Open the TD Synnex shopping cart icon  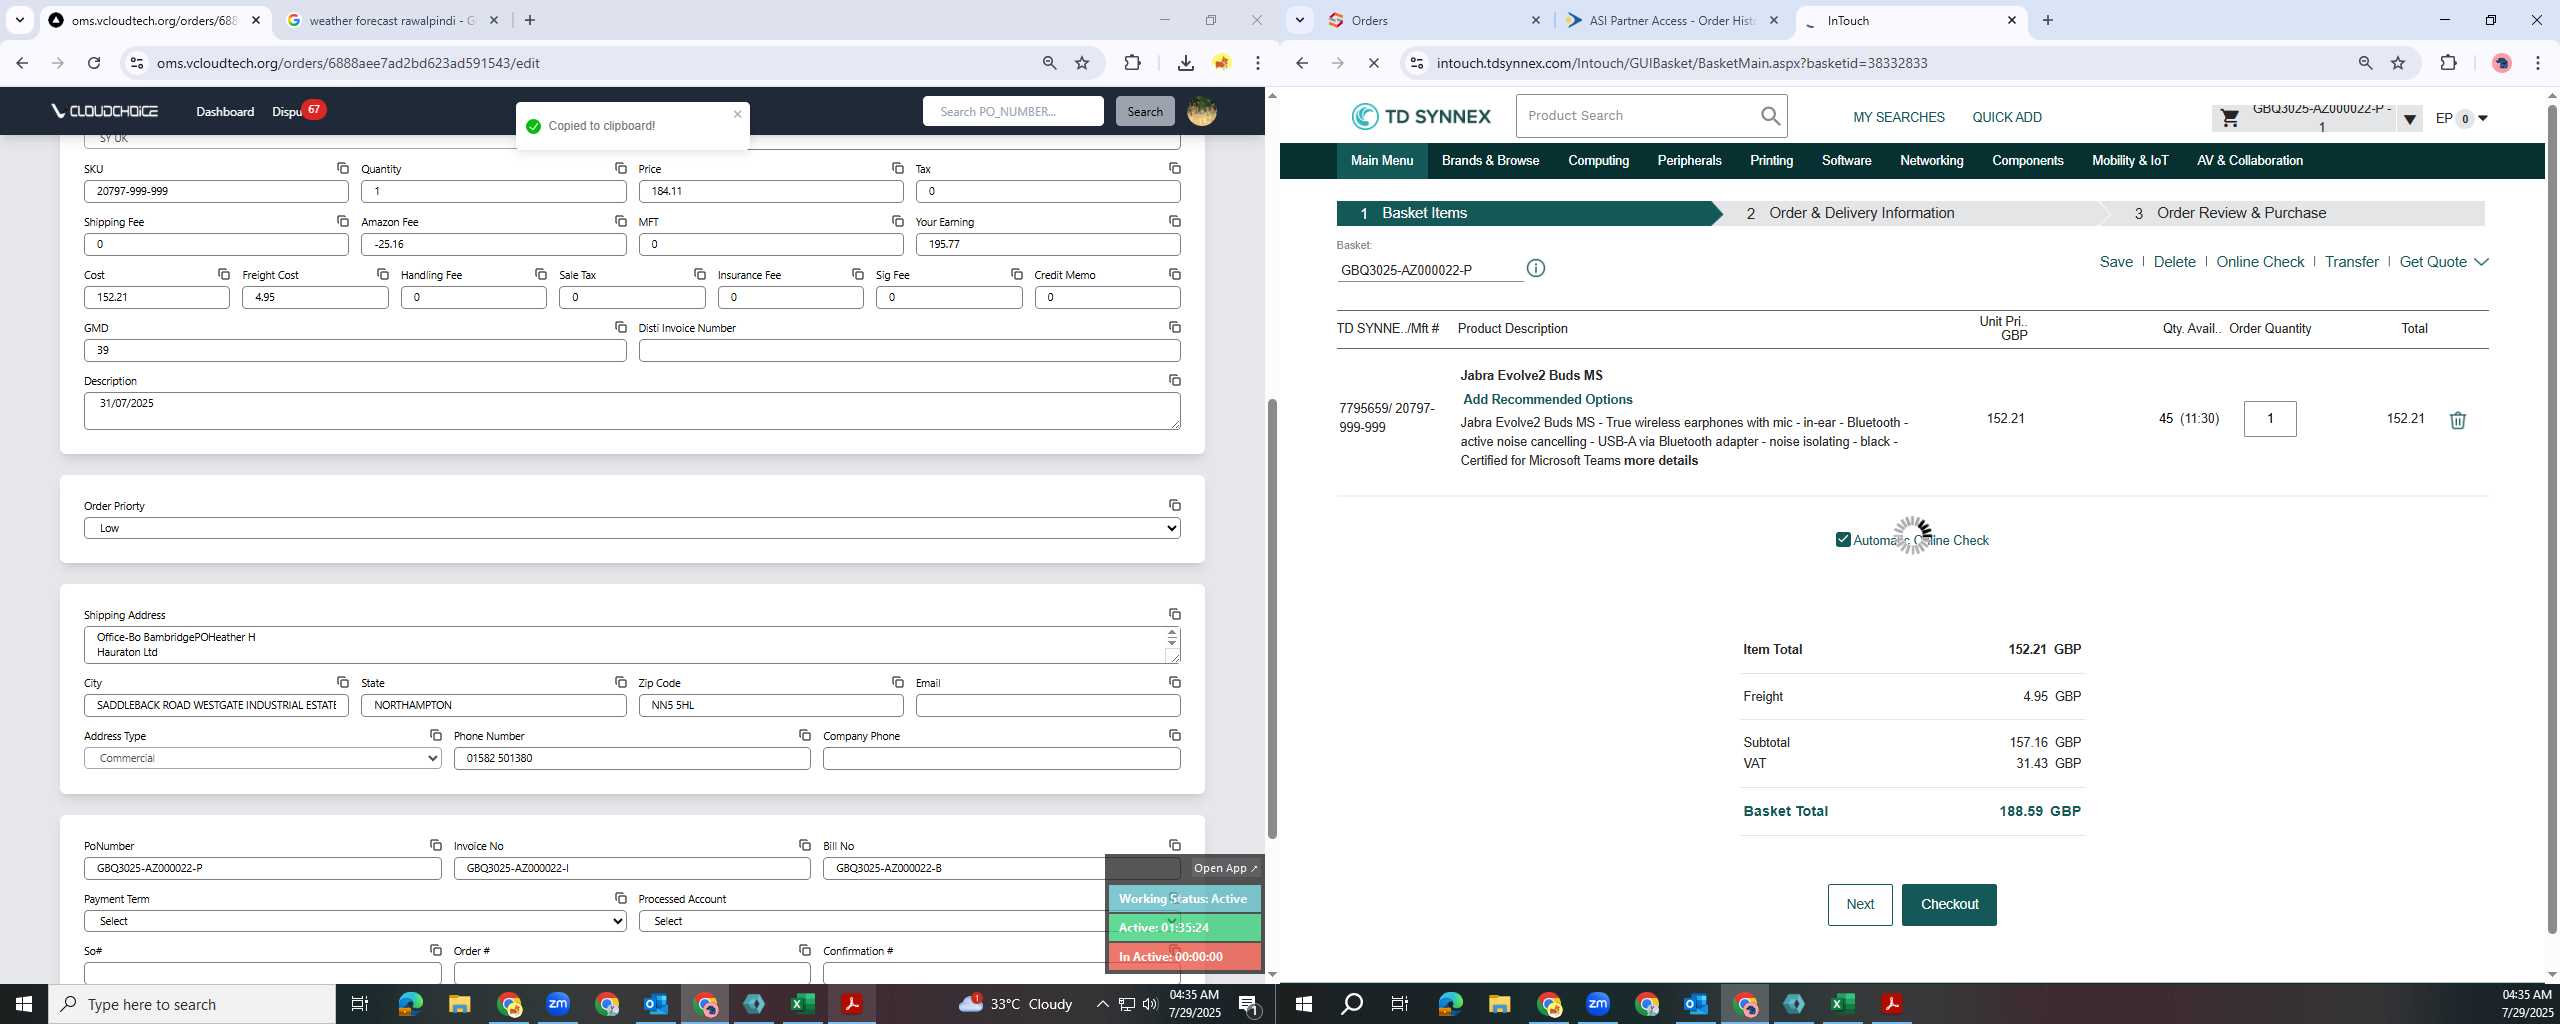(x=2229, y=118)
